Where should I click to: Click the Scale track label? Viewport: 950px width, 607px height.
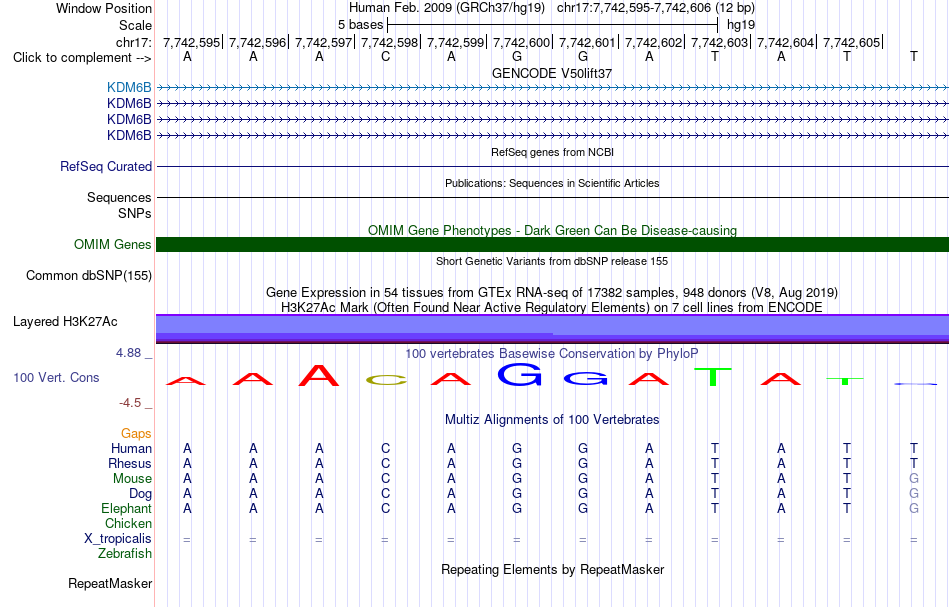tap(135, 25)
